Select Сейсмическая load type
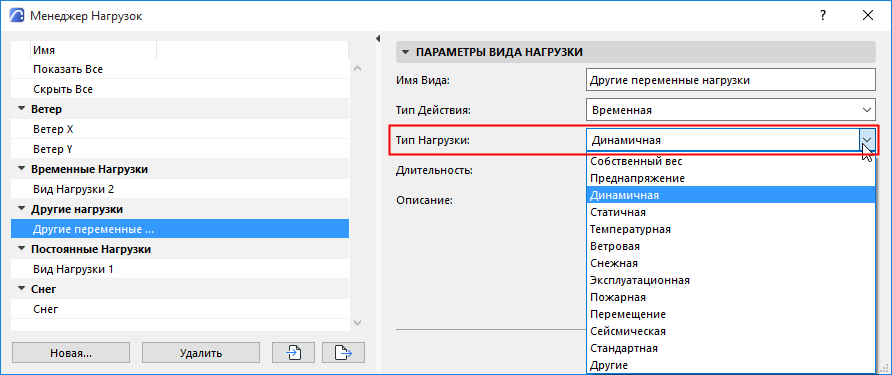The height and width of the screenshot is (375, 892). pos(730,331)
